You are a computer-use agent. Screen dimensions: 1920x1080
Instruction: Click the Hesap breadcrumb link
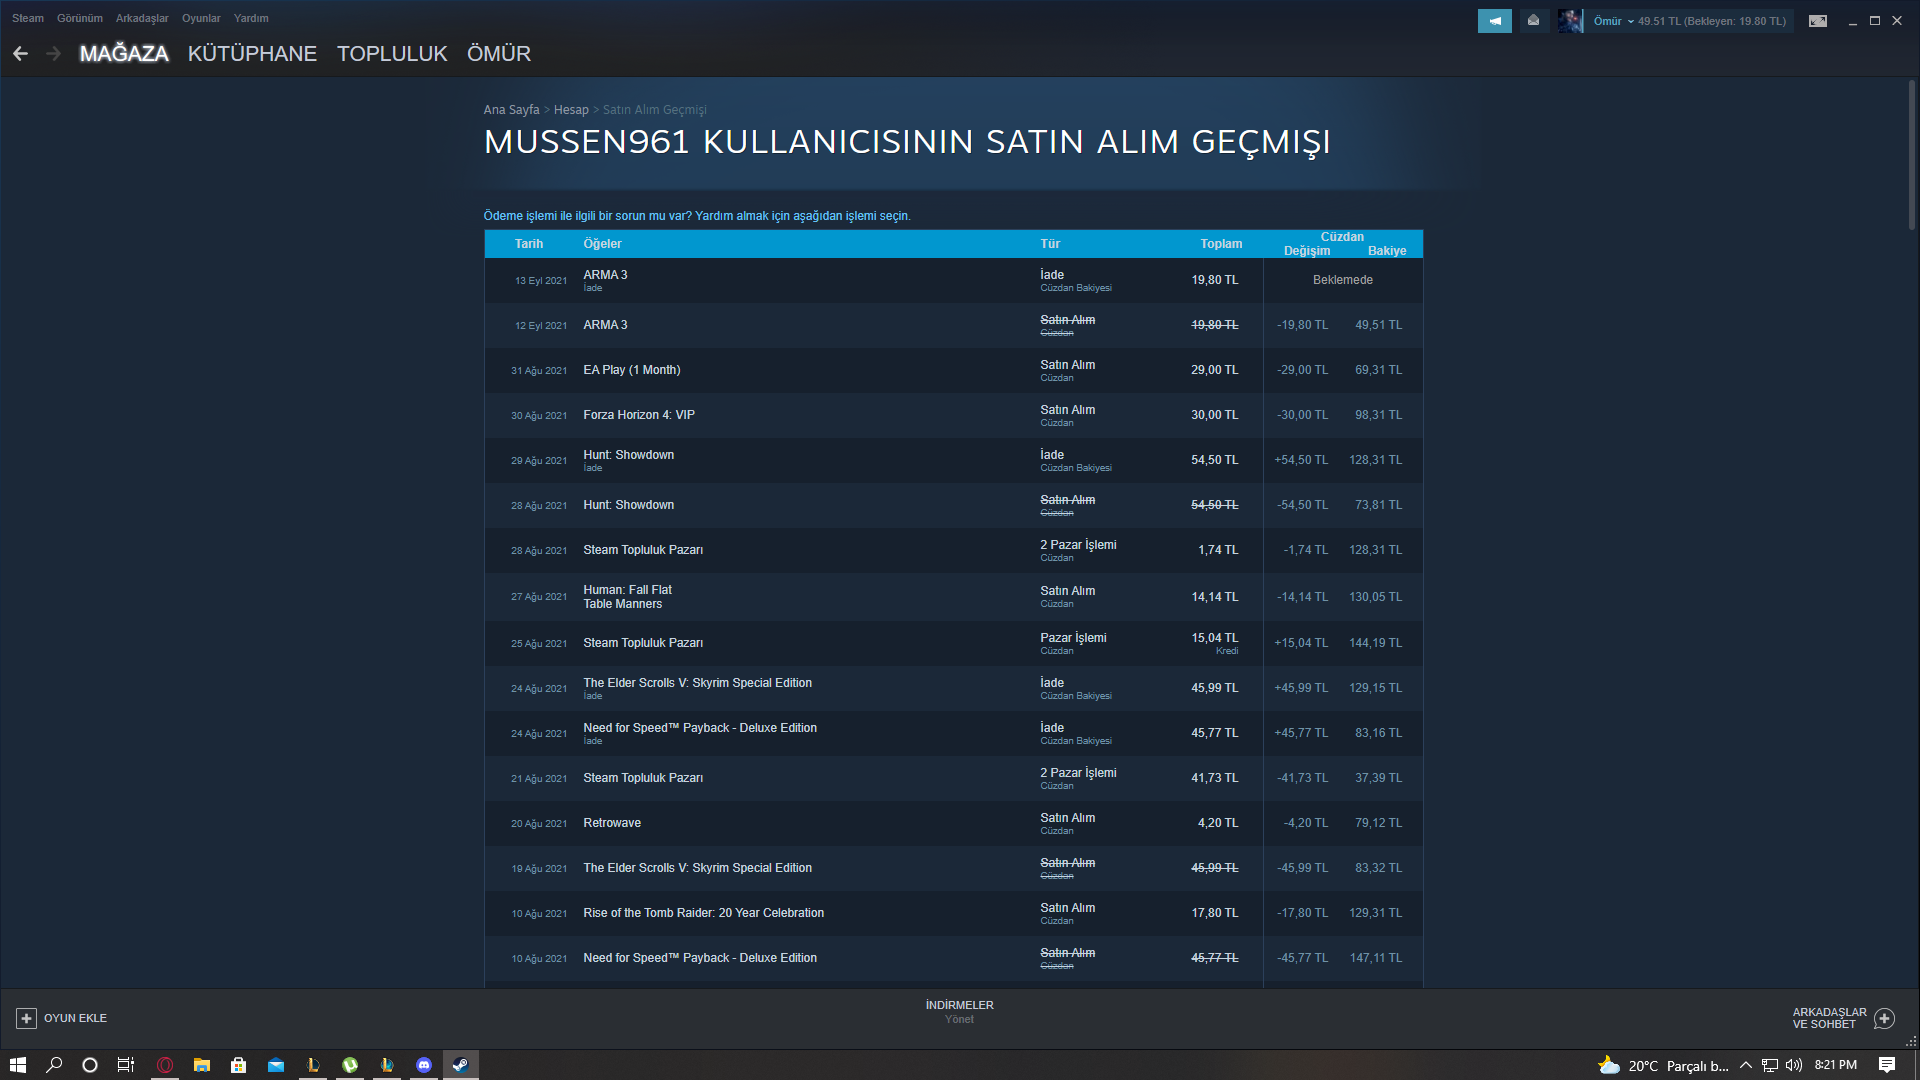coord(571,110)
